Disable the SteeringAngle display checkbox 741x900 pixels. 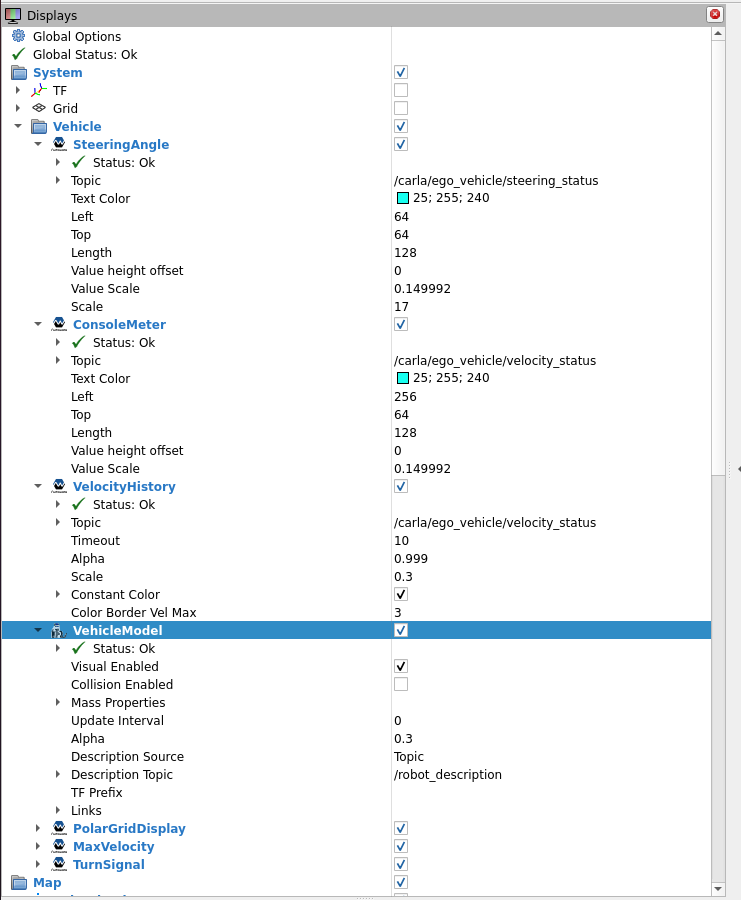coord(401,144)
